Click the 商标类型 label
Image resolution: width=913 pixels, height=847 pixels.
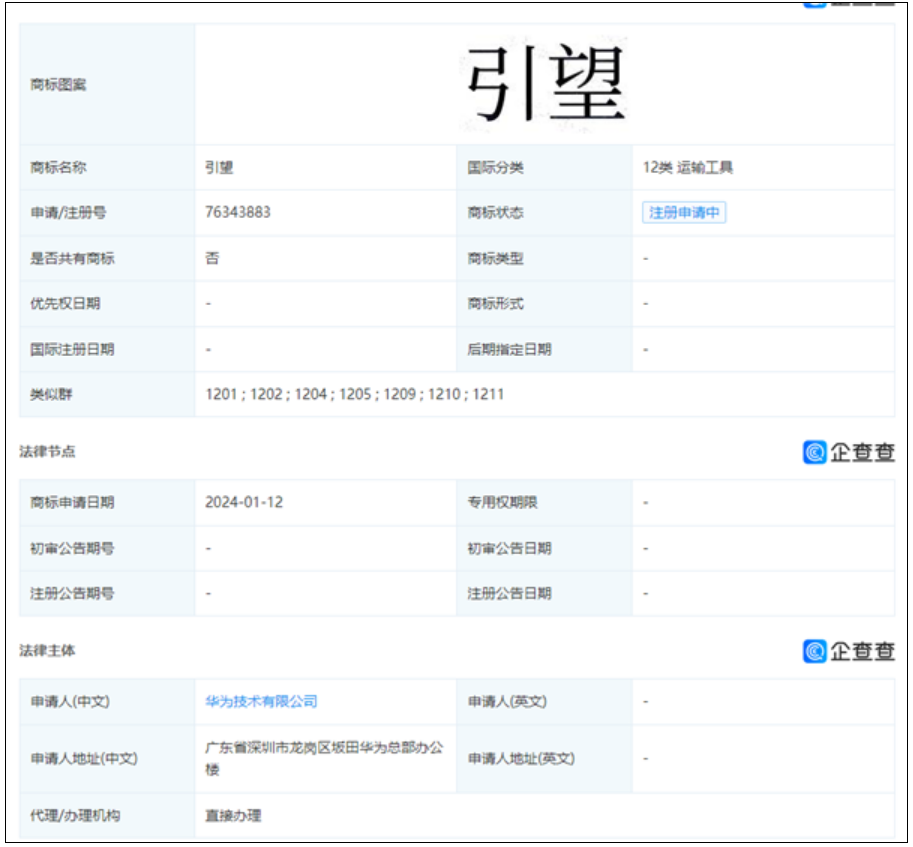[496, 258]
